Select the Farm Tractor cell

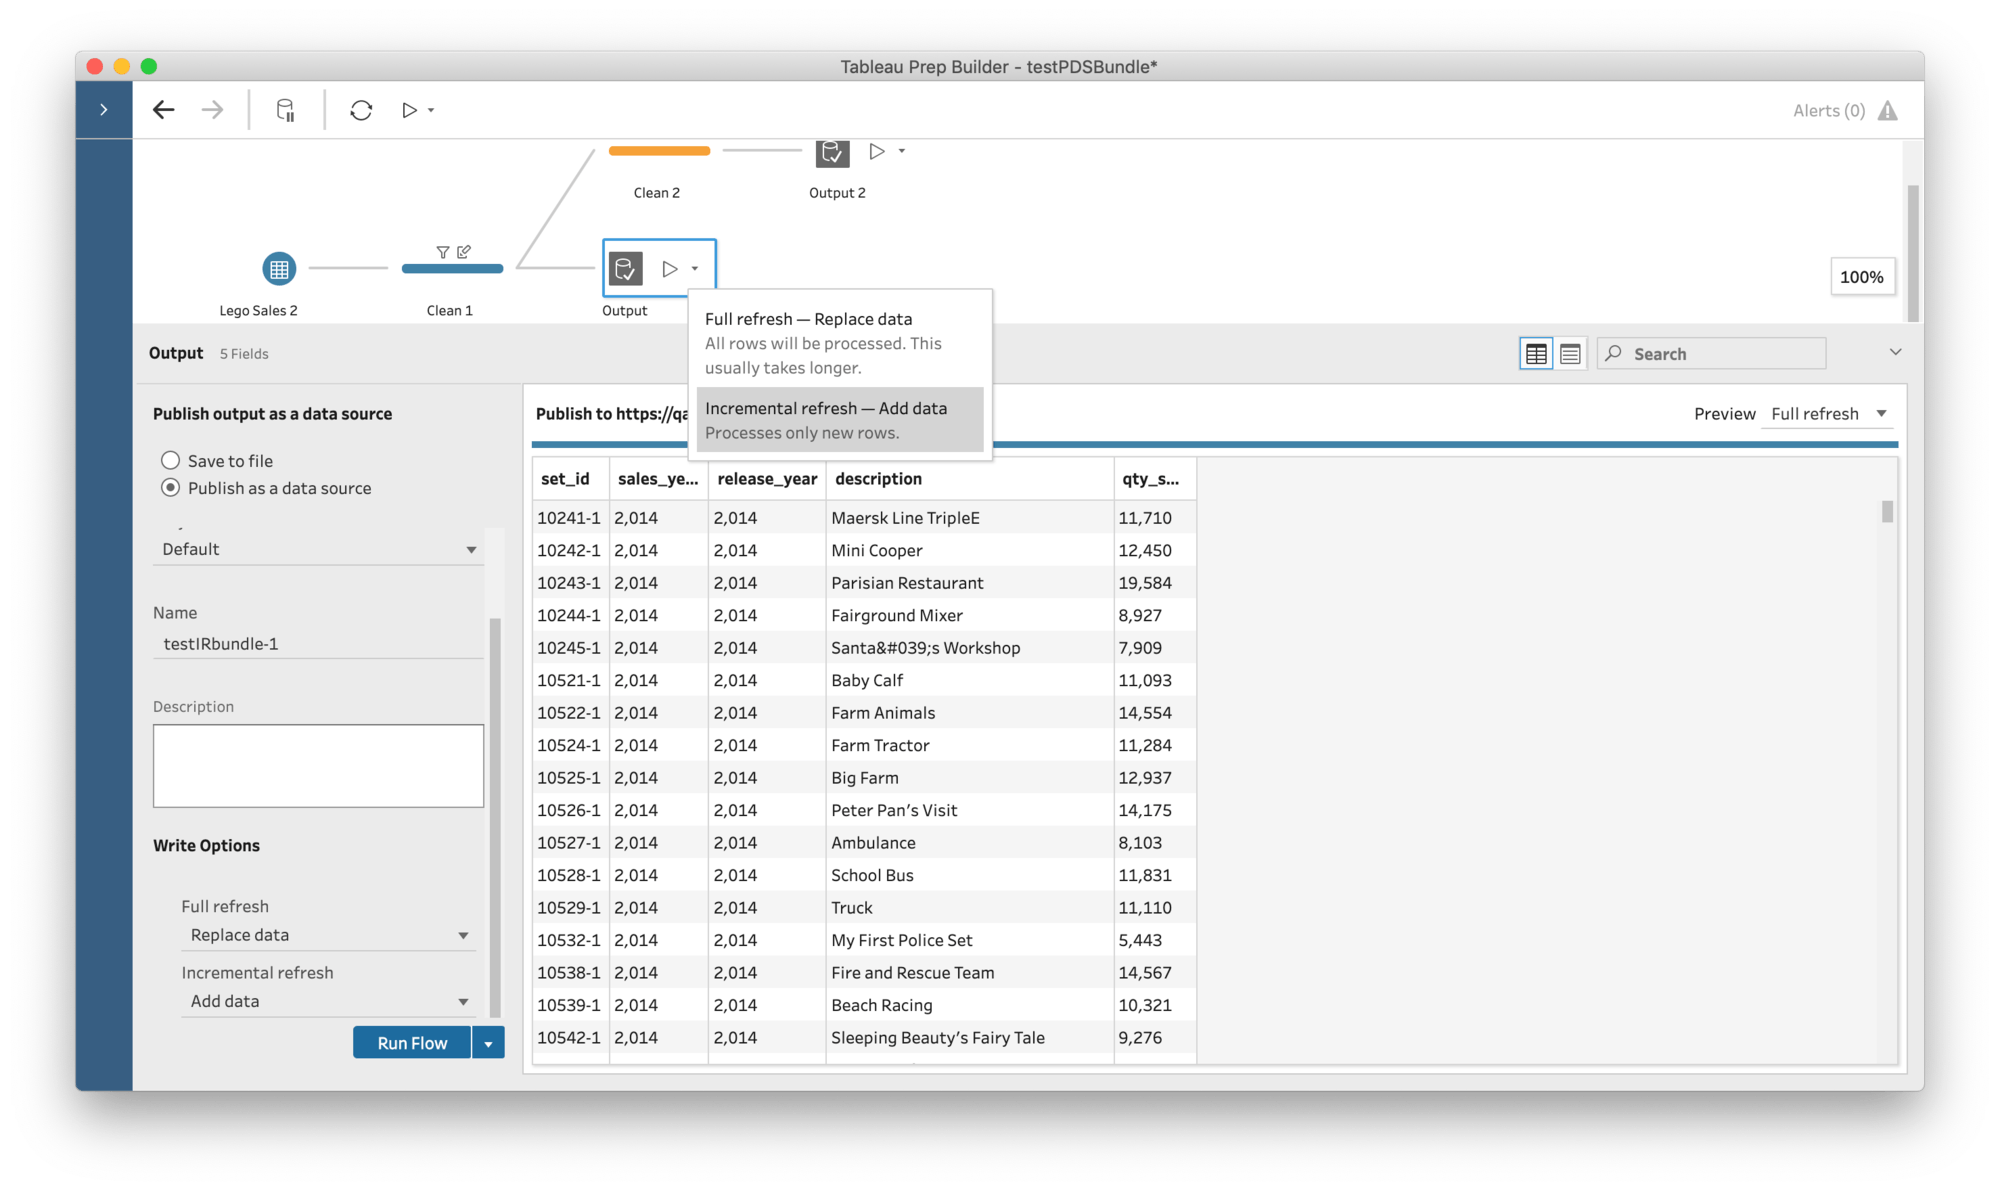coord(970,745)
